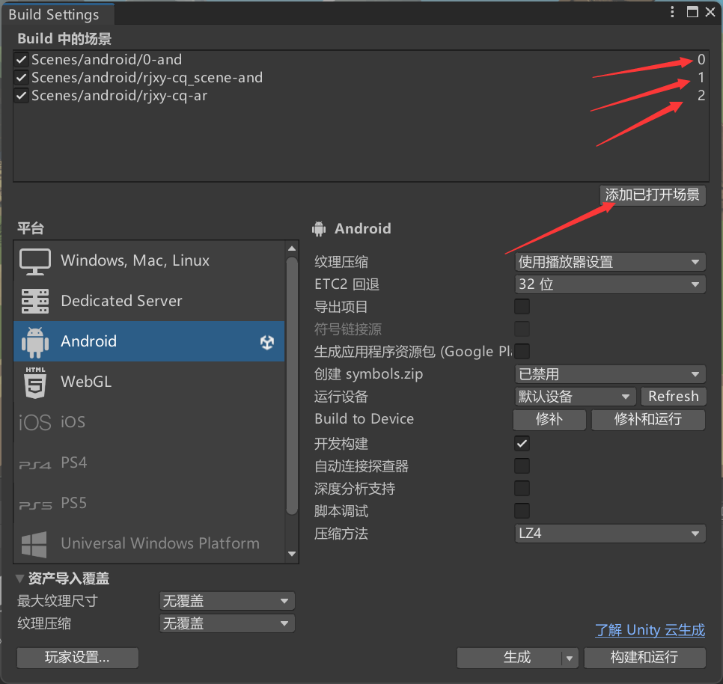Open the ETC2 回退 32 位 dropdown
Image resolution: width=723 pixels, height=684 pixels.
[x=610, y=284]
